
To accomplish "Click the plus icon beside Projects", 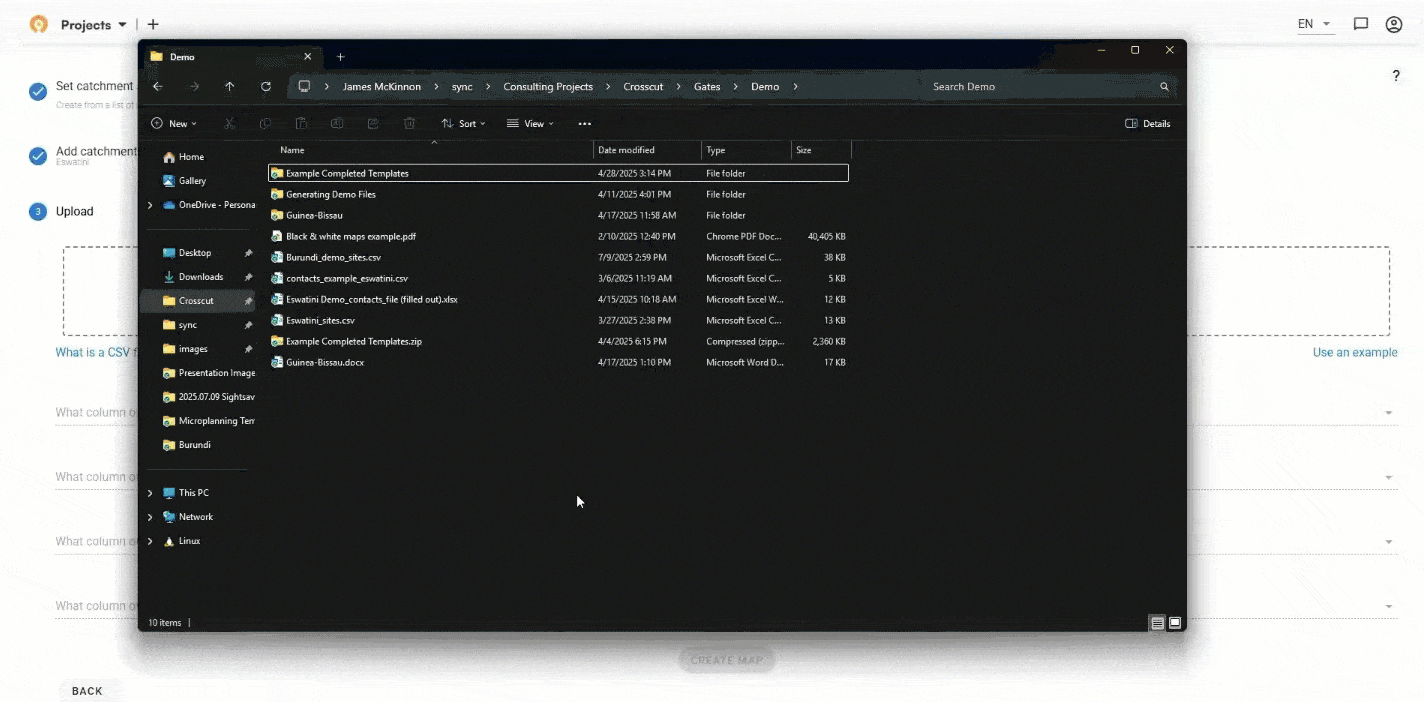I will (x=153, y=24).
